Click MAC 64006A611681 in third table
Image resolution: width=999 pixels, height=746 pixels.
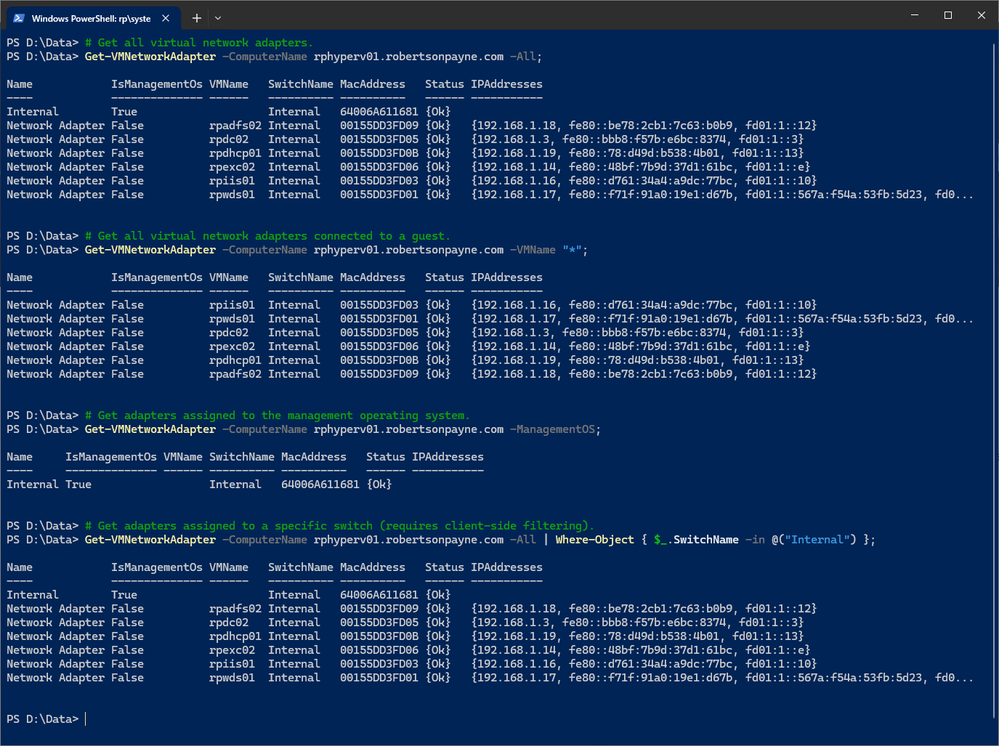[320, 484]
